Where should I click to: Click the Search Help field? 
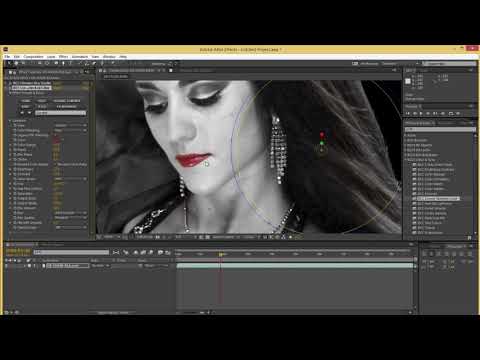pos(449,63)
